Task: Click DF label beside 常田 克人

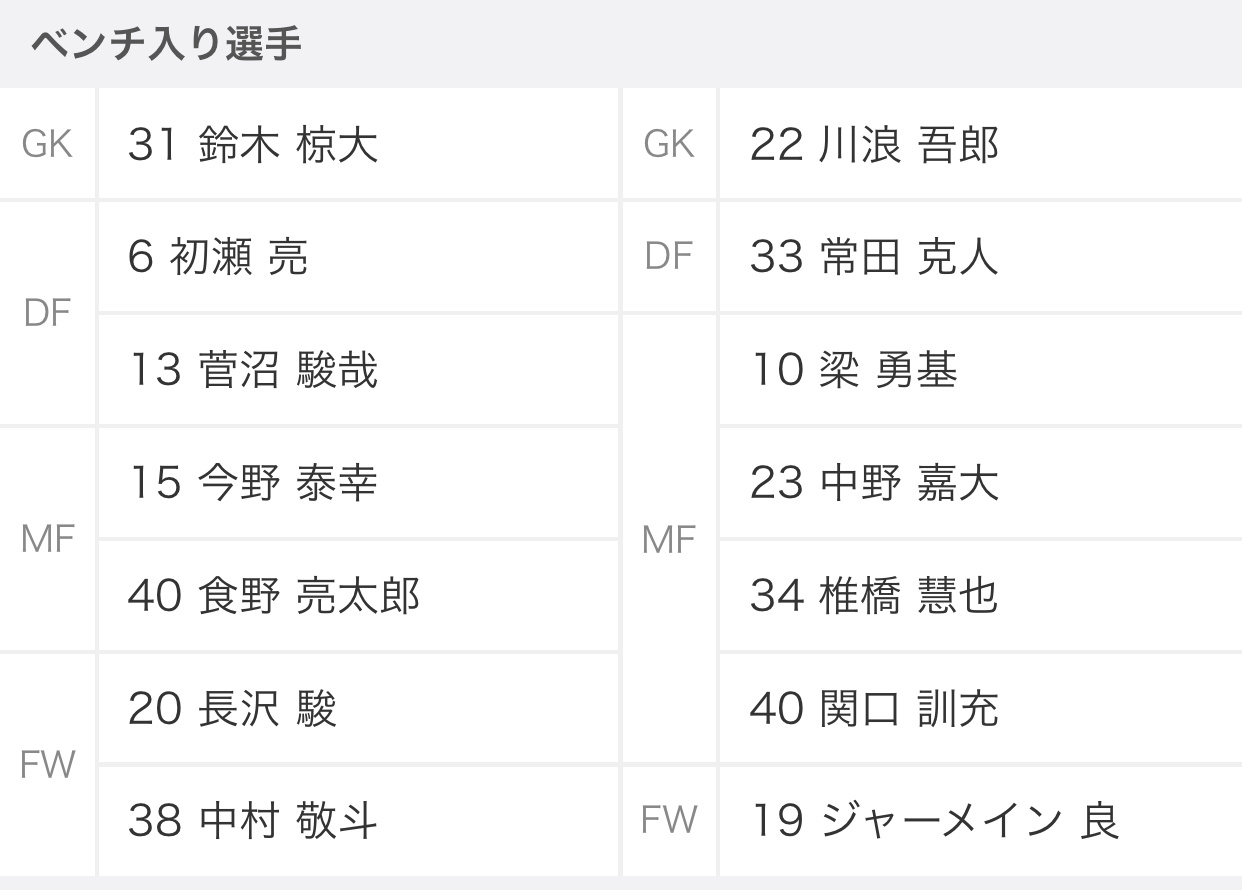Action: click(669, 257)
